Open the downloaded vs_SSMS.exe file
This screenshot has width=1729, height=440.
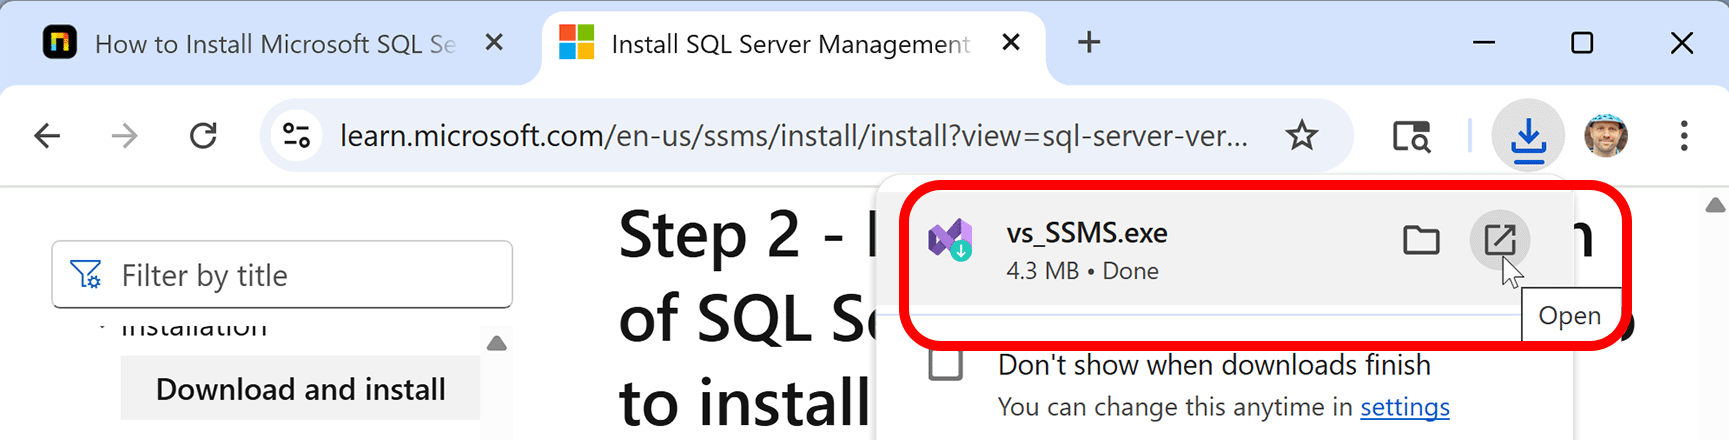click(x=1499, y=240)
